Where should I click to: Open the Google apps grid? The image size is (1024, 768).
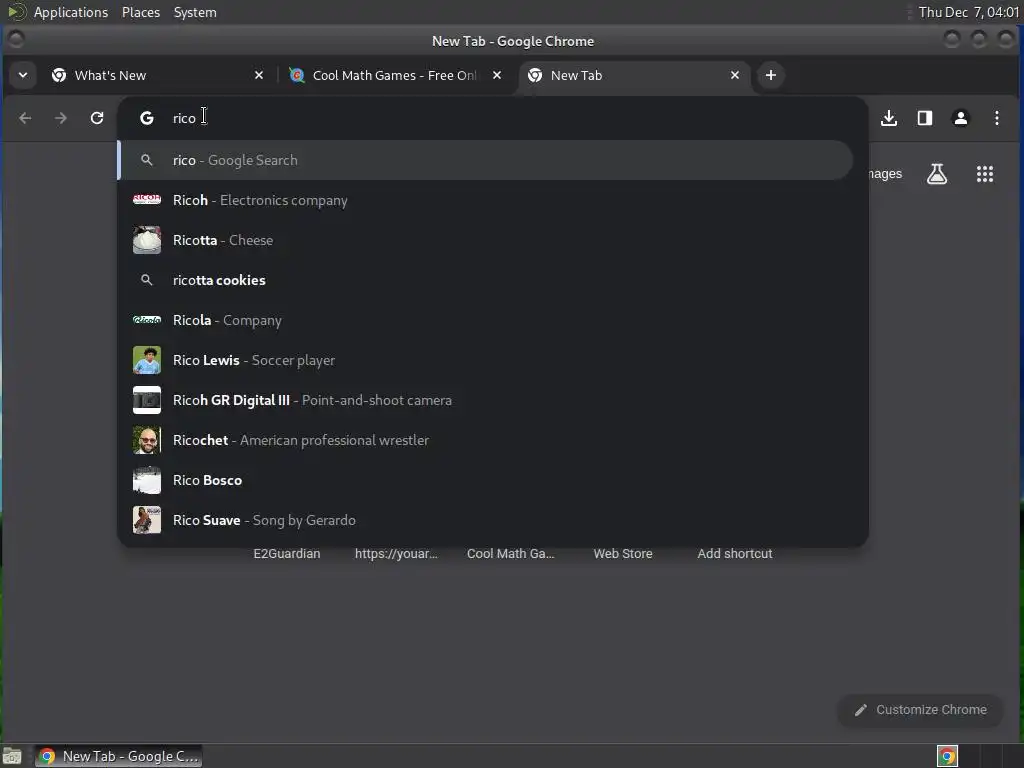tap(985, 174)
